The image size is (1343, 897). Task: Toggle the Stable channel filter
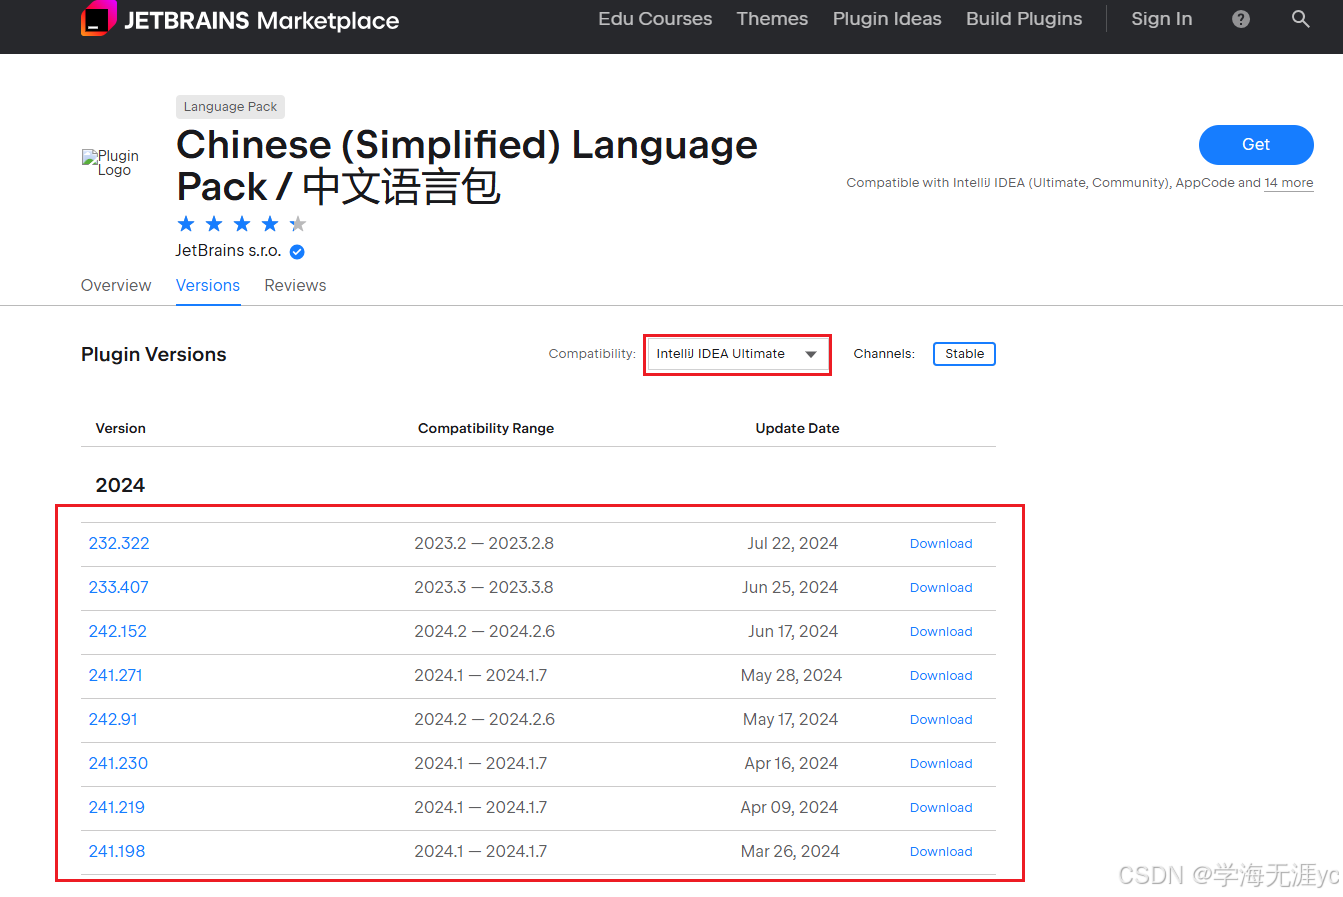(964, 354)
